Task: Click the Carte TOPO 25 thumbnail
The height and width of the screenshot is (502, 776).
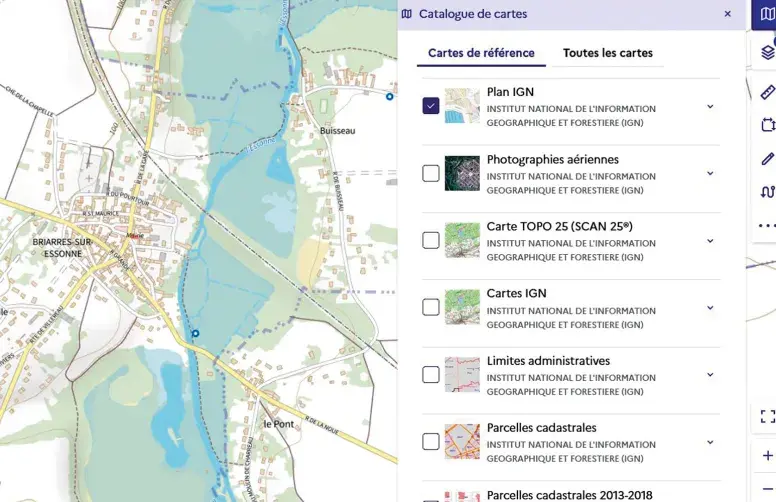Action: click(x=462, y=240)
